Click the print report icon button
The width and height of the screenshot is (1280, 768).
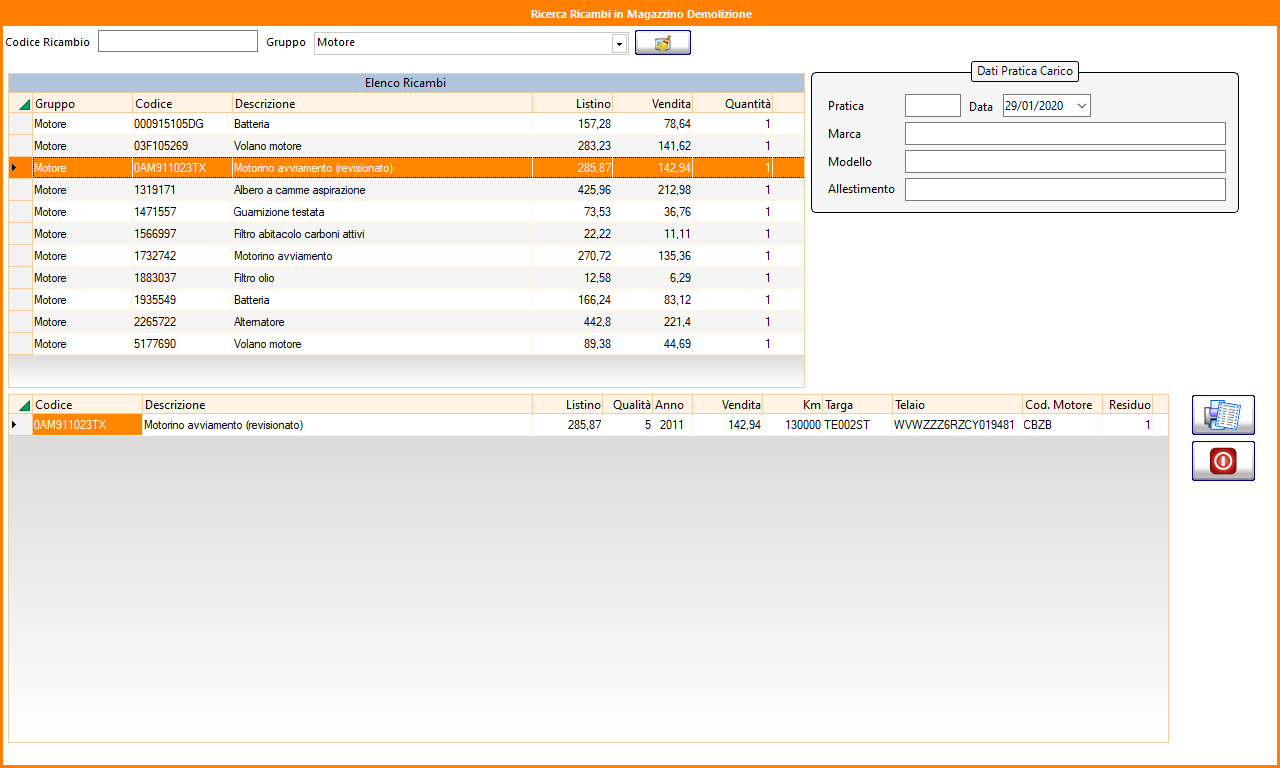coord(1223,415)
